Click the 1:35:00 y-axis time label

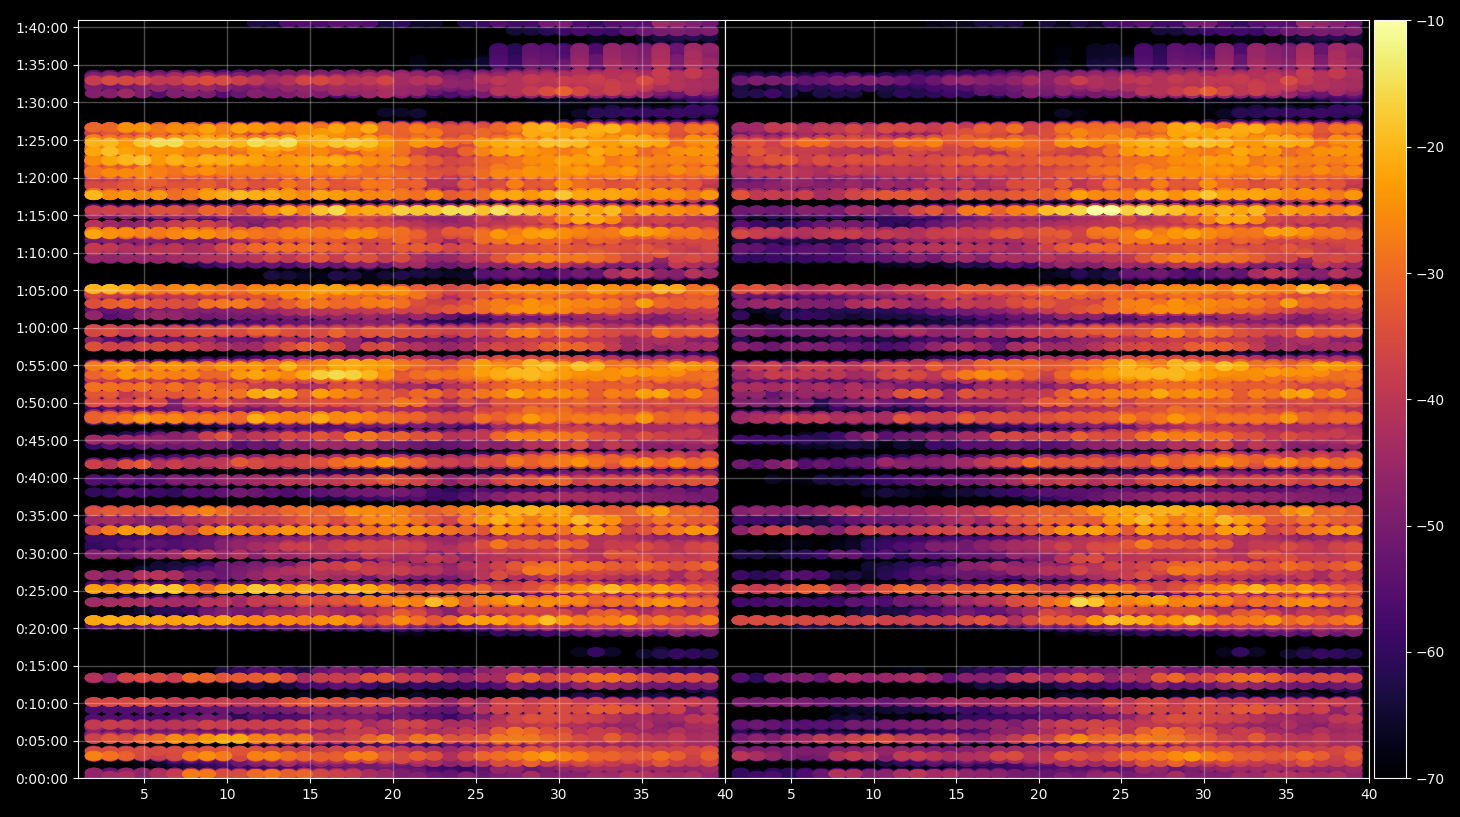click(42, 66)
